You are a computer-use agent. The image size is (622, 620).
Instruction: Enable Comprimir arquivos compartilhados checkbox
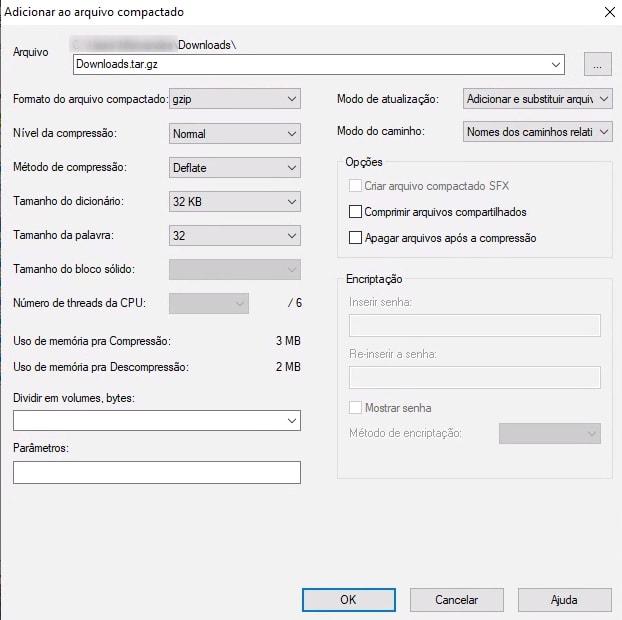click(355, 212)
